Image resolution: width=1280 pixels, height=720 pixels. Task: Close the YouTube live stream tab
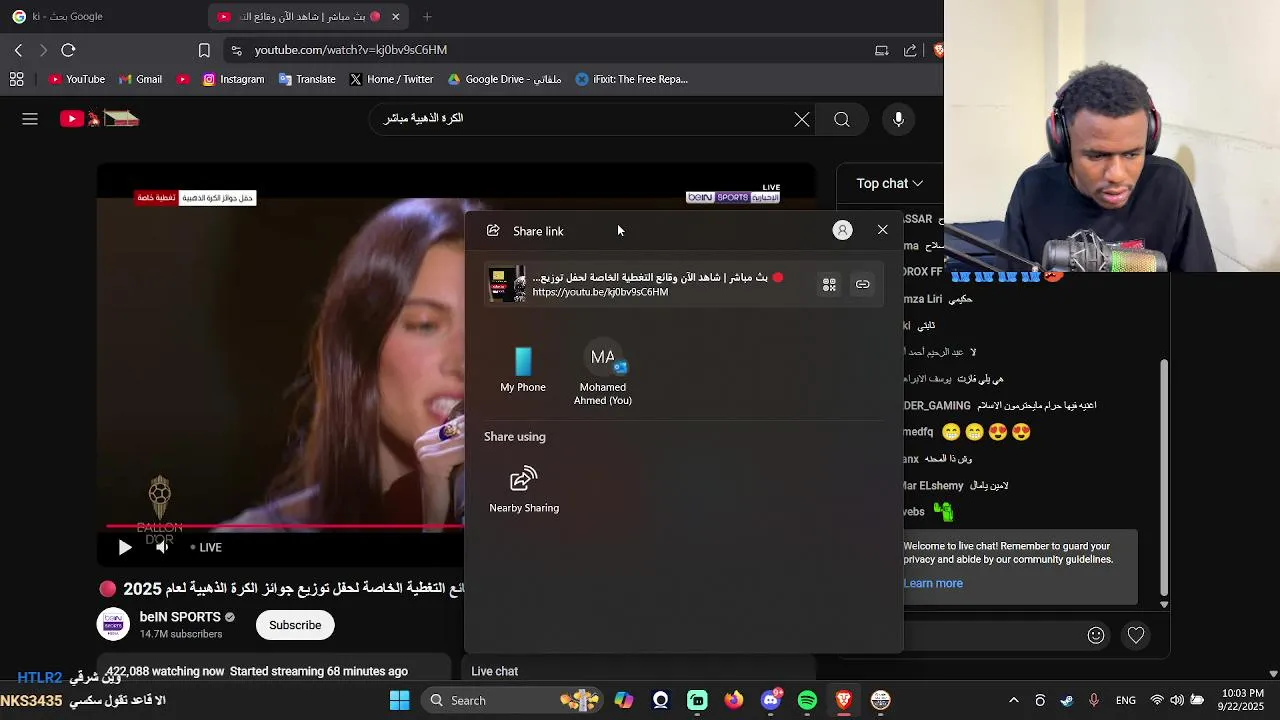[395, 16]
